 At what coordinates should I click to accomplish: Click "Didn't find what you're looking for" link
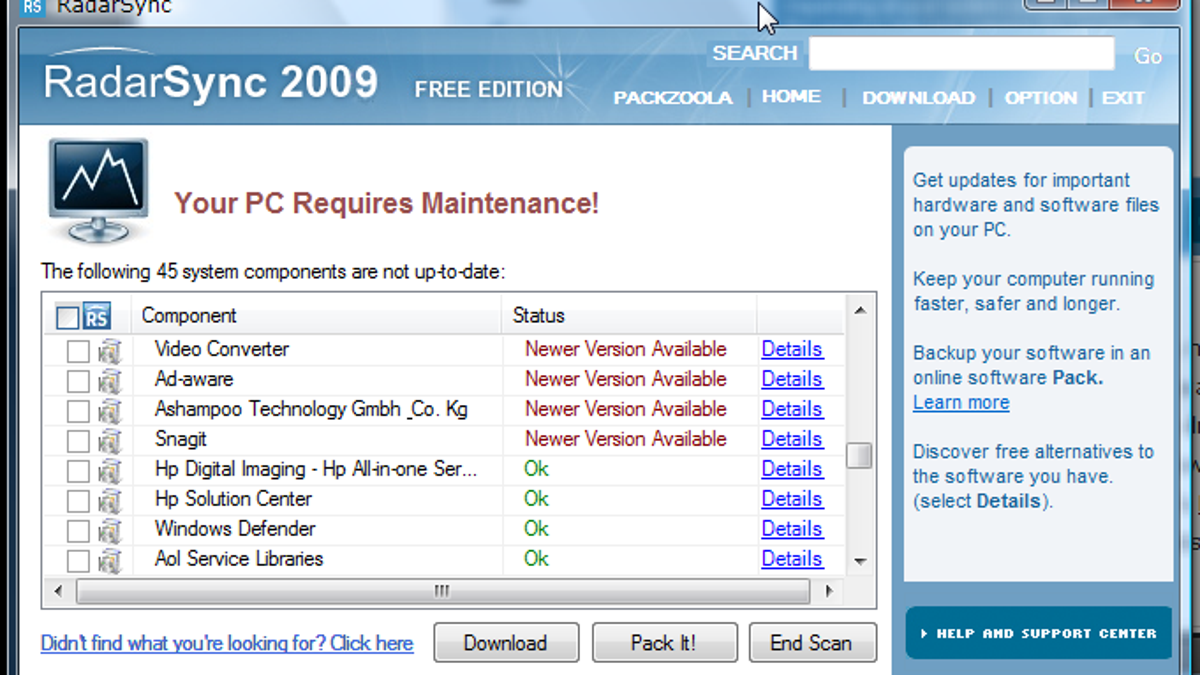tap(227, 644)
